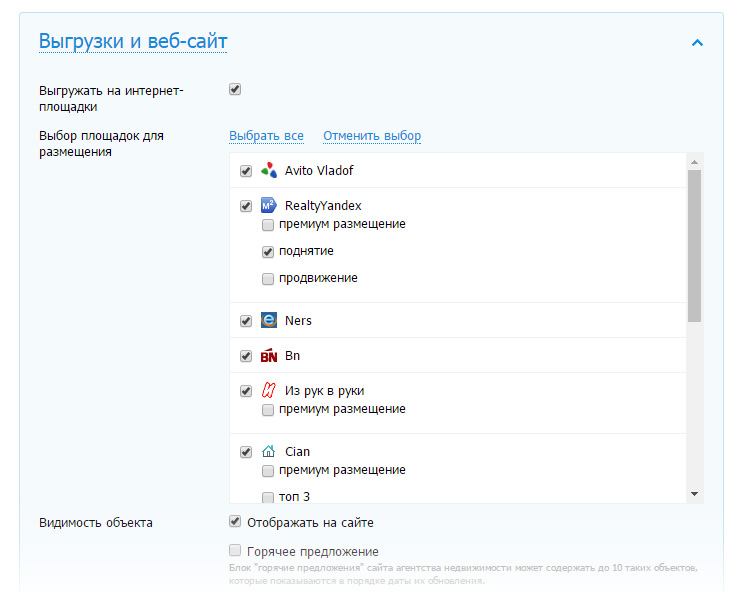Click the list scrollbar up arrow
746x592 pixels.
695,162
